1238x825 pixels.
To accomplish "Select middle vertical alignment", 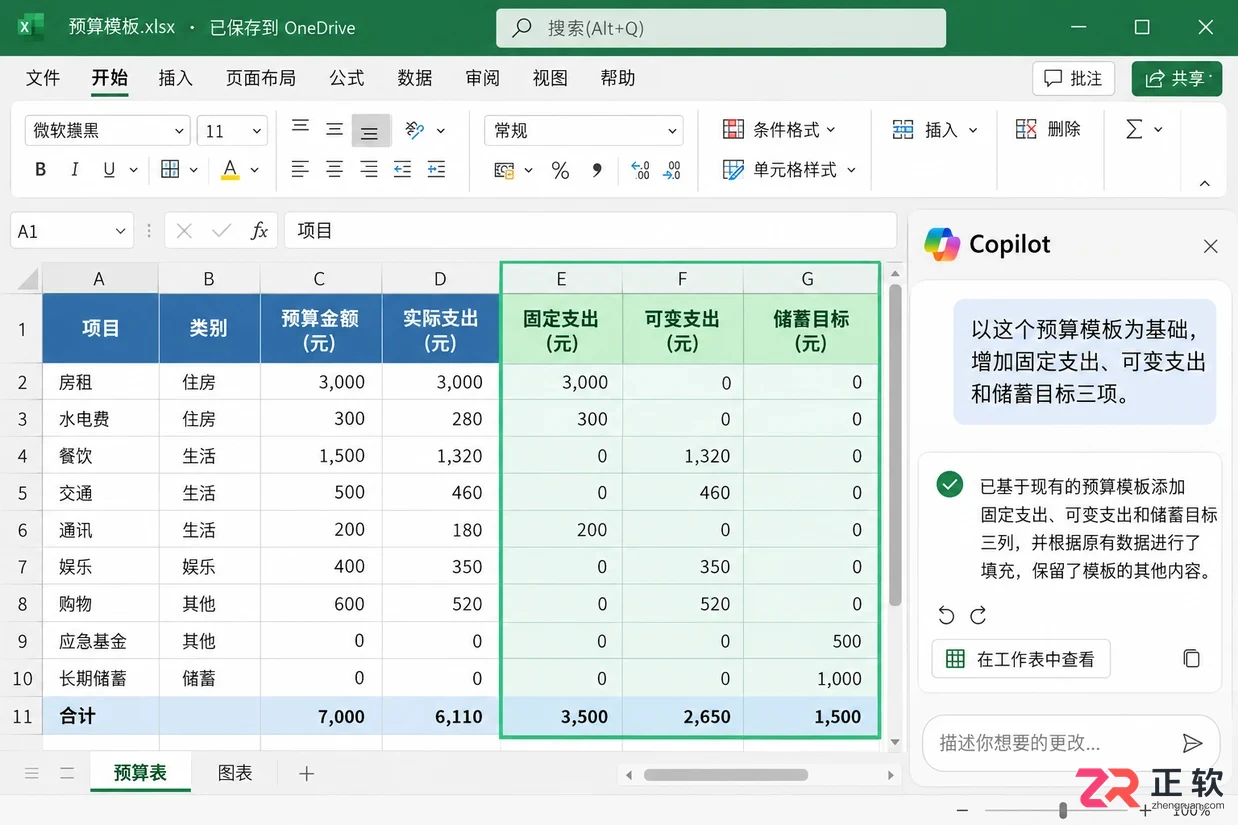I will tap(335, 129).
